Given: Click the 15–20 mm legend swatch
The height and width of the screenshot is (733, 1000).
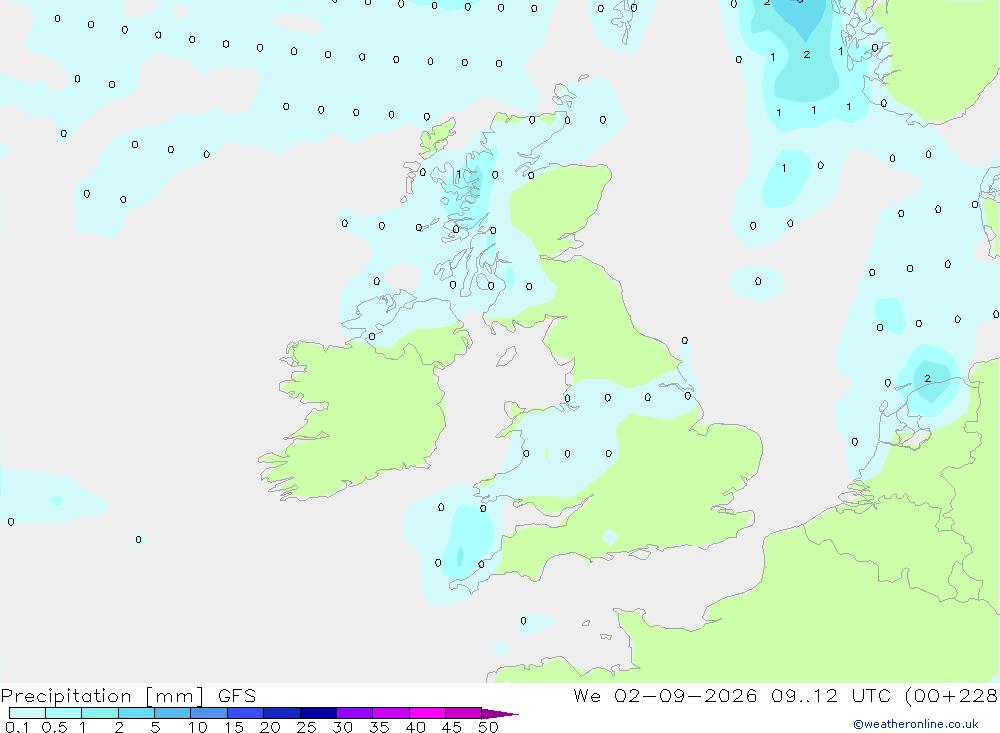Looking at the screenshot, I should pyautogui.click(x=246, y=713).
